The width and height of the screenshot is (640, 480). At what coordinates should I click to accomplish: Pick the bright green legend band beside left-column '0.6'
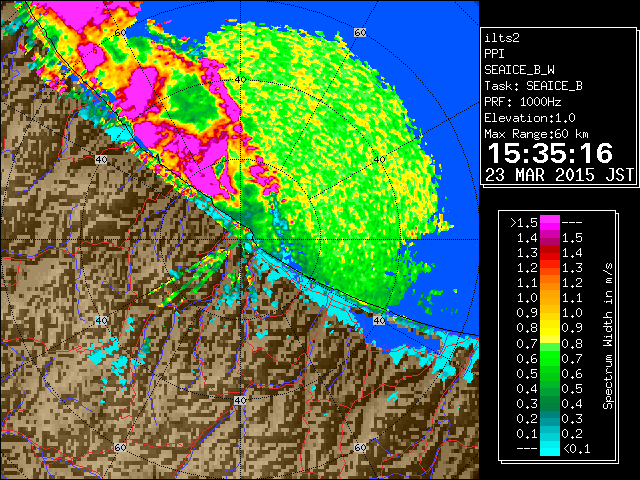(550, 358)
